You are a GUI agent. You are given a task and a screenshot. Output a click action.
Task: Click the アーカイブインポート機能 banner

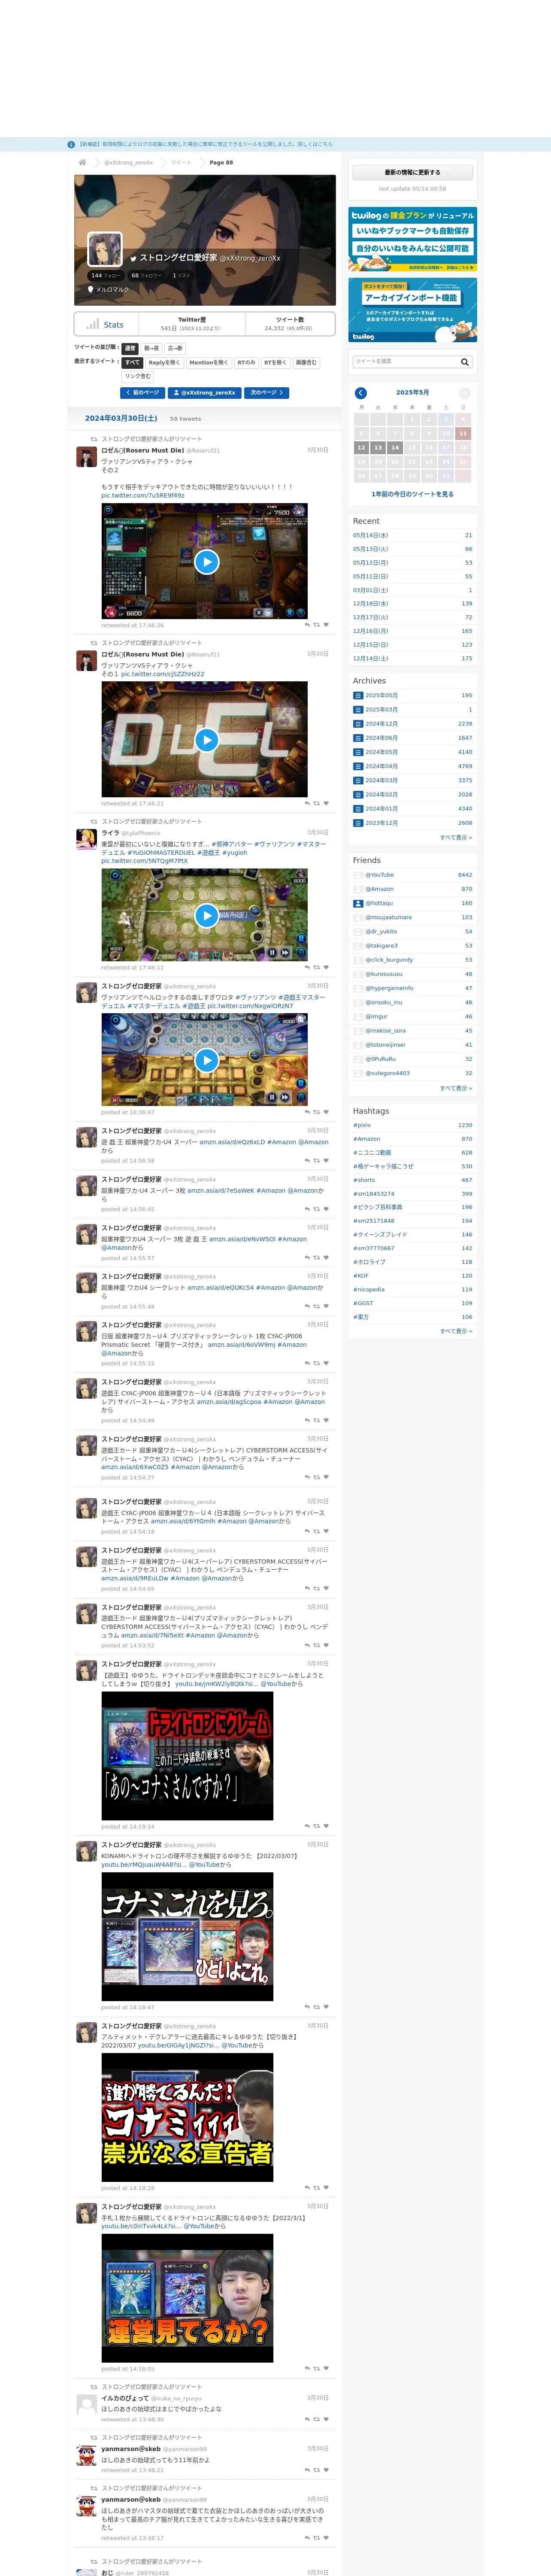click(412, 310)
